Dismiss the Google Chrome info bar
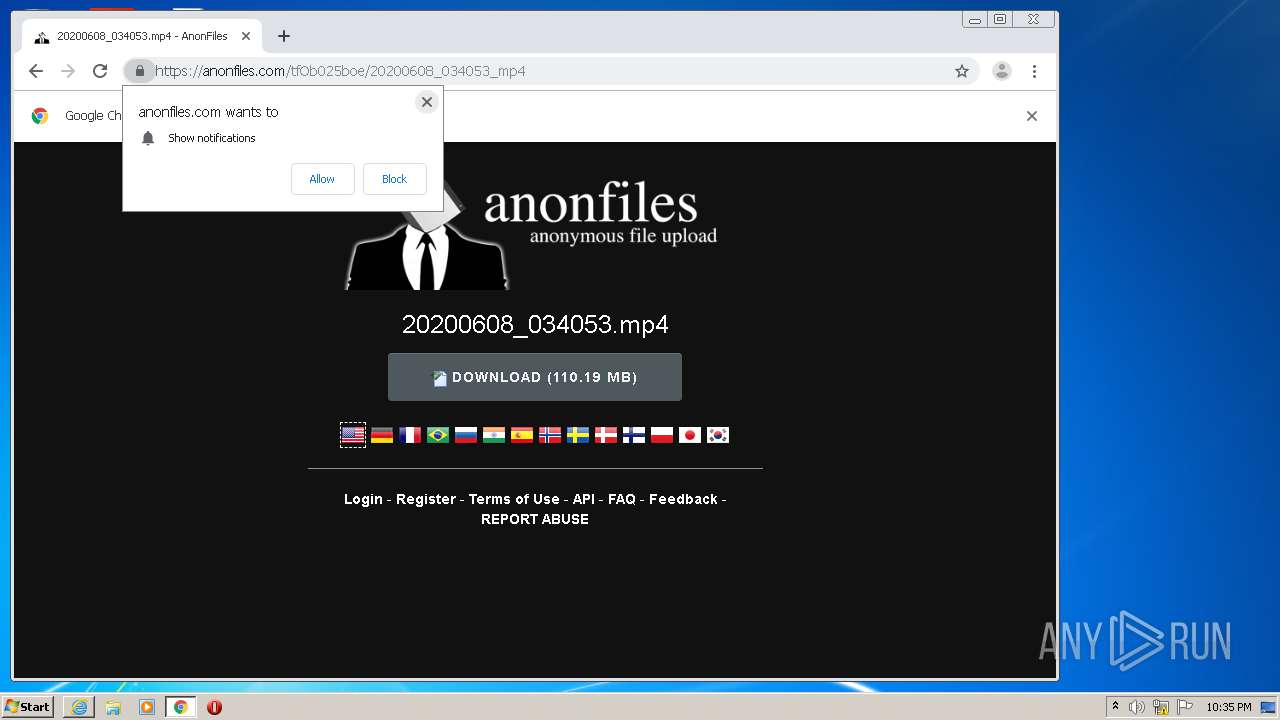 click(x=1032, y=116)
